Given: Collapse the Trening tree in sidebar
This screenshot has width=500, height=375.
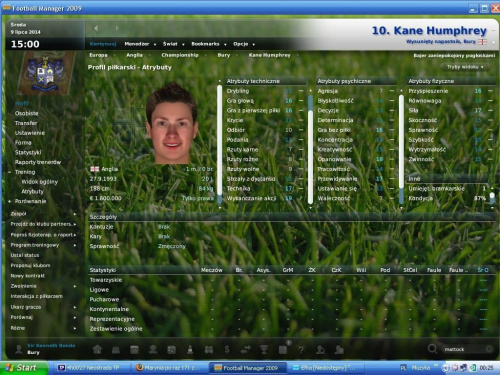Looking at the screenshot, I should [x=9, y=172].
